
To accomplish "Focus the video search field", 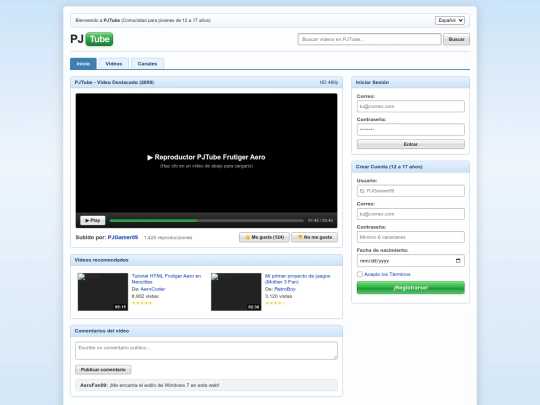I will point(369,39).
